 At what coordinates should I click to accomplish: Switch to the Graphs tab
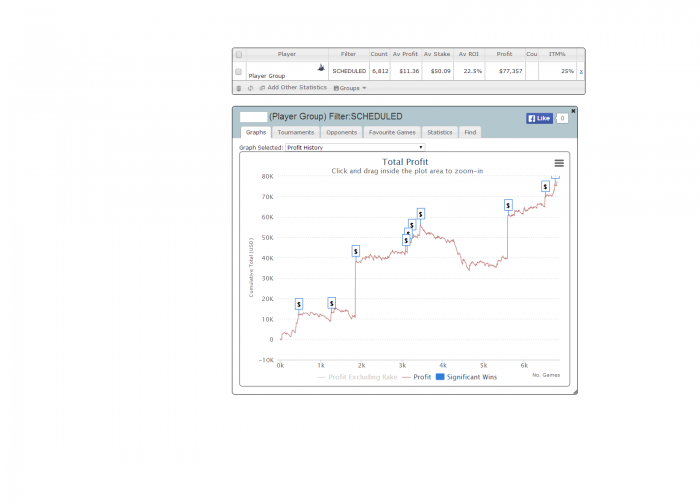pyautogui.click(x=256, y=132)
